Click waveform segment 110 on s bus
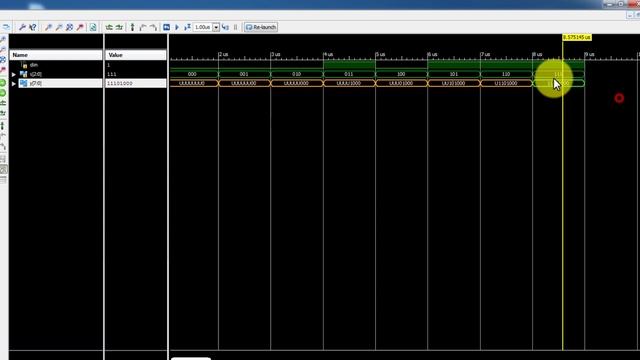The image size is (640, 360). pyautogui.click(x=506, y=74)
